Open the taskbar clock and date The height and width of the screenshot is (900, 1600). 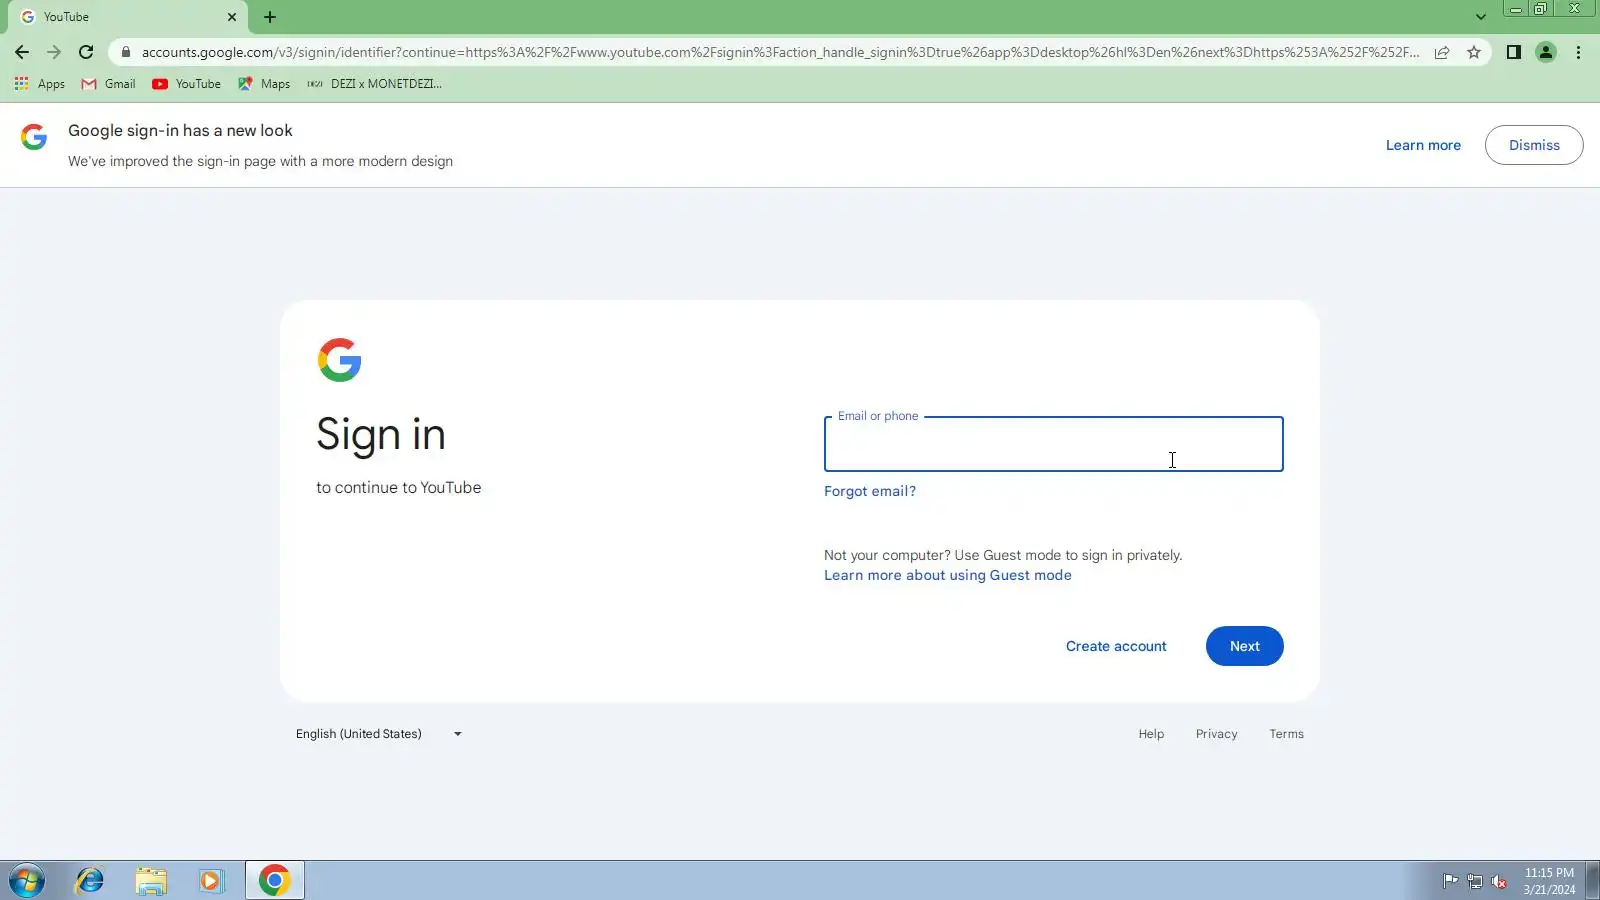(1549, 881)
